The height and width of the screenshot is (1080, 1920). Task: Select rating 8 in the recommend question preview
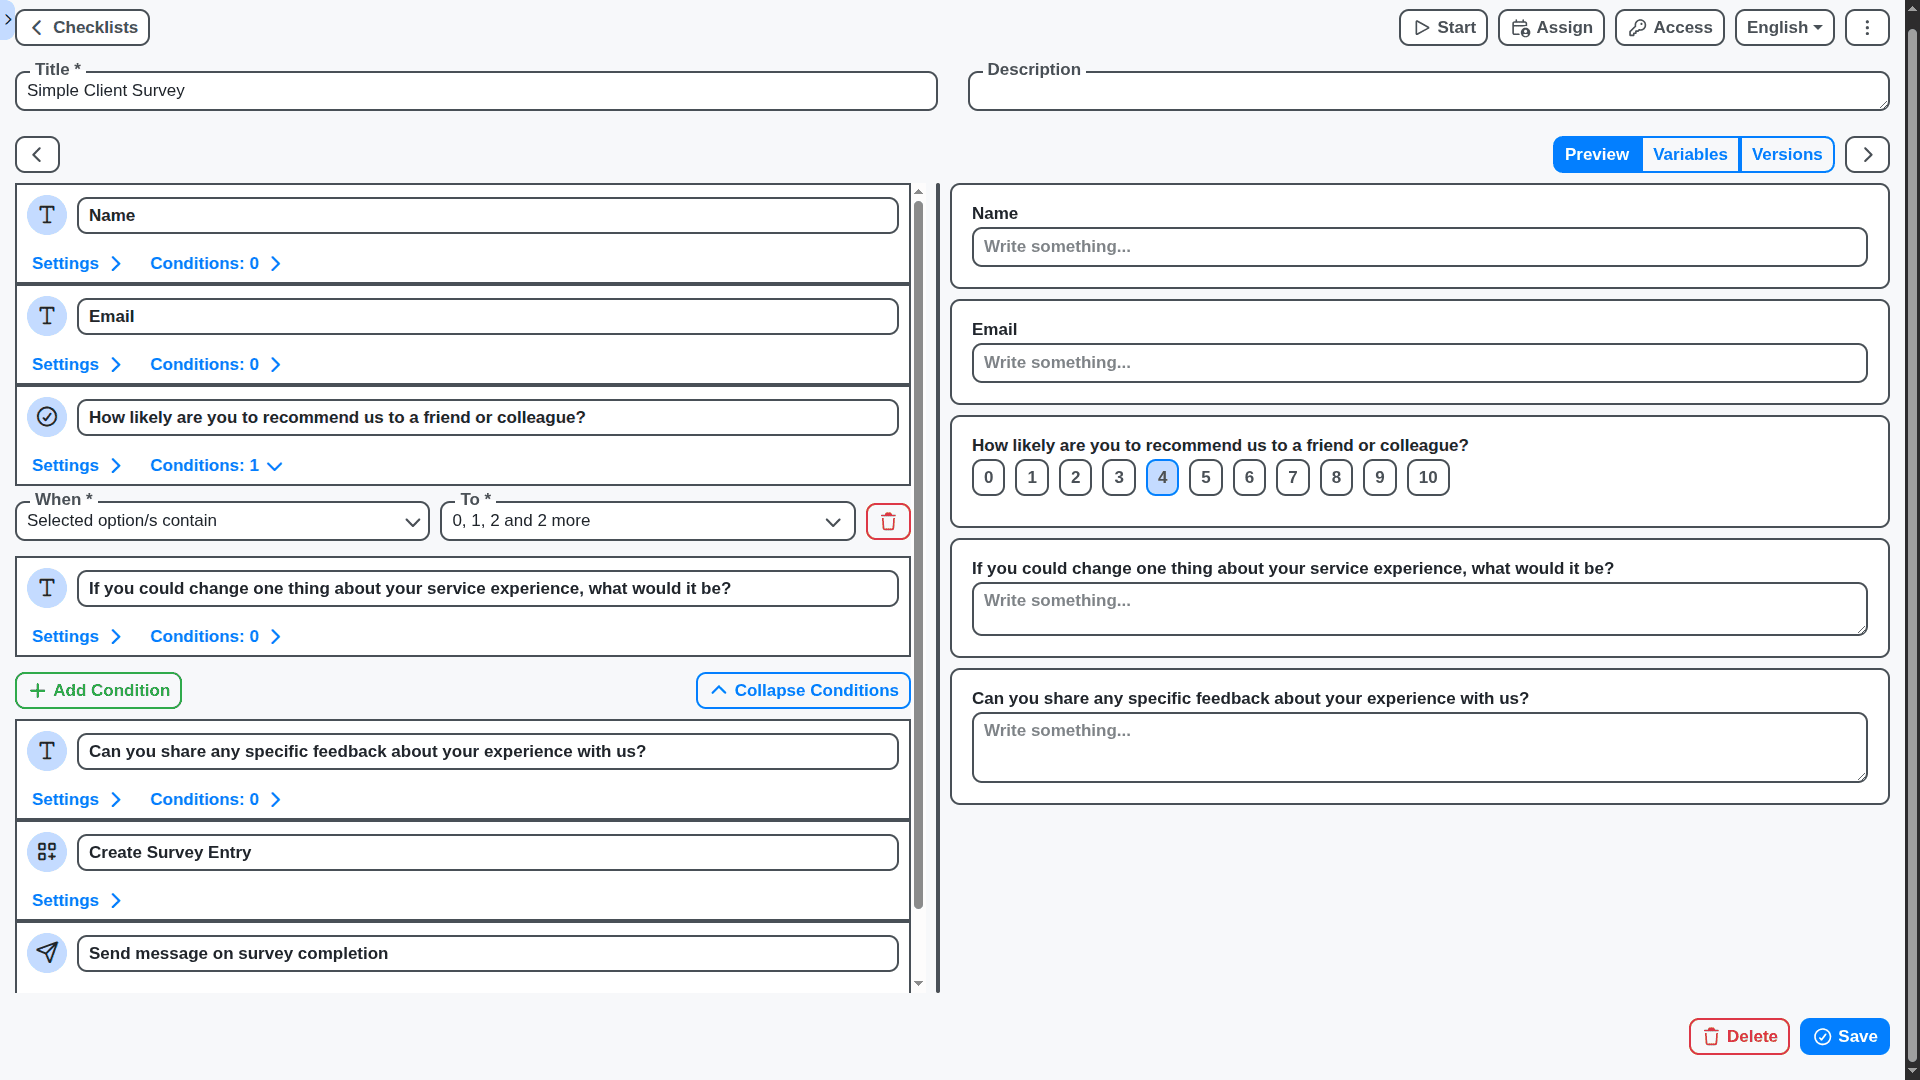pyautogui.click(x=1336, y=477)
